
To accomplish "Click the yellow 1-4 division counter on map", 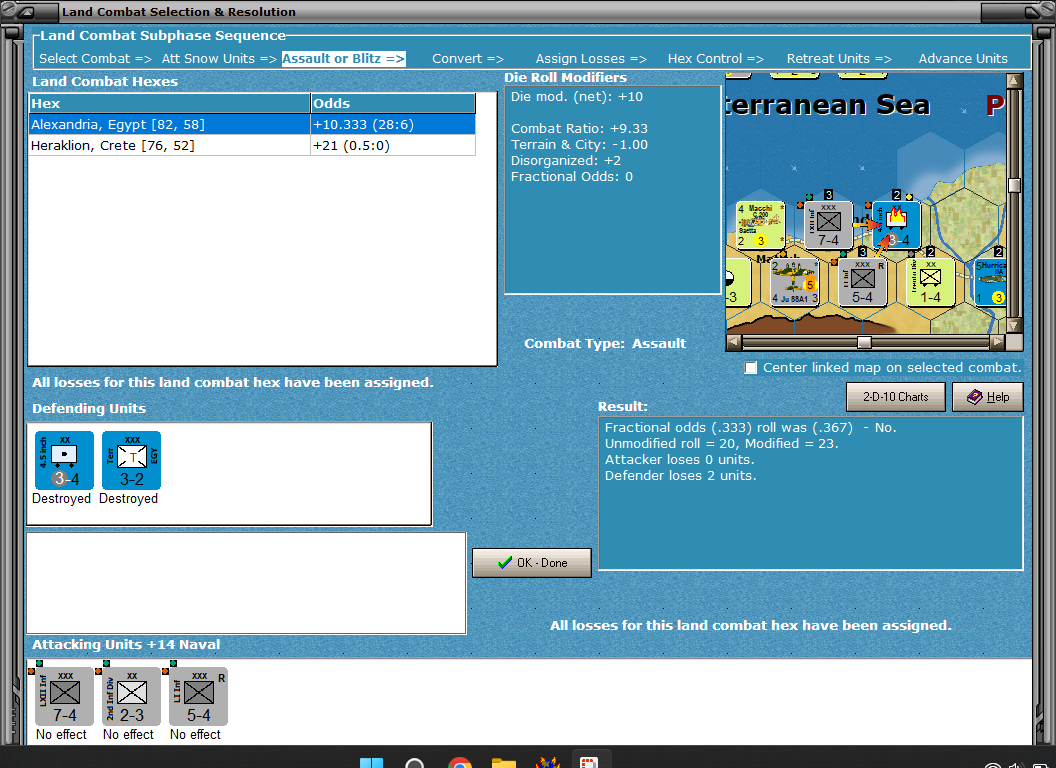I will pos(931,282).
